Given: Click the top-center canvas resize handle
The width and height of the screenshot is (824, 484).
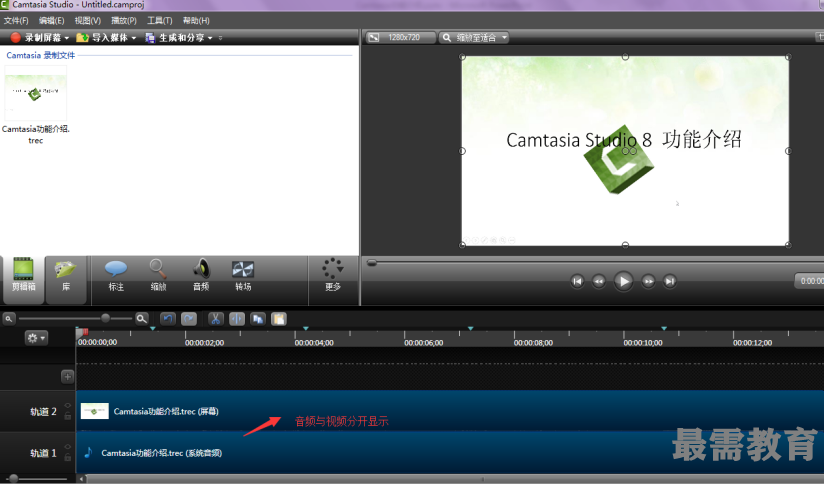Looking at the screenshot, I should click(x=625, y=57).
